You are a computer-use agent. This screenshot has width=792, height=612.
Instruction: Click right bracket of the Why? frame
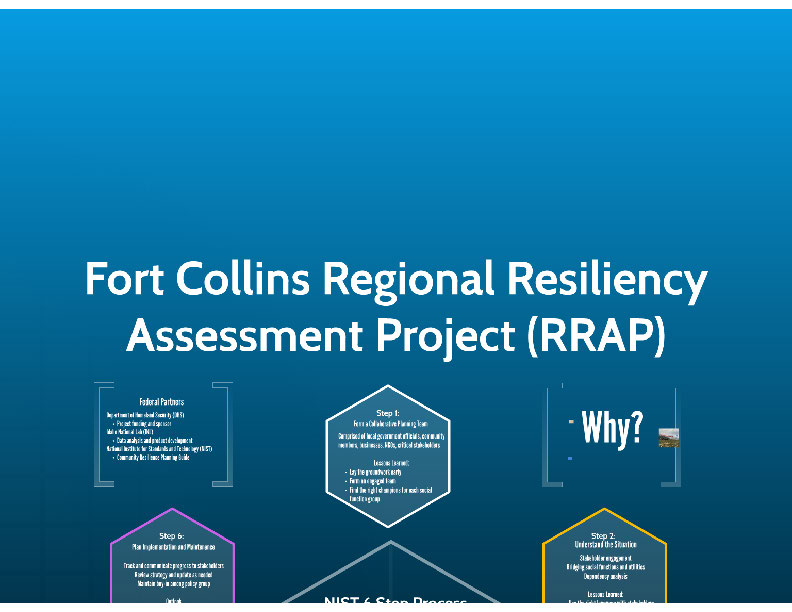(x=678, y=434)
